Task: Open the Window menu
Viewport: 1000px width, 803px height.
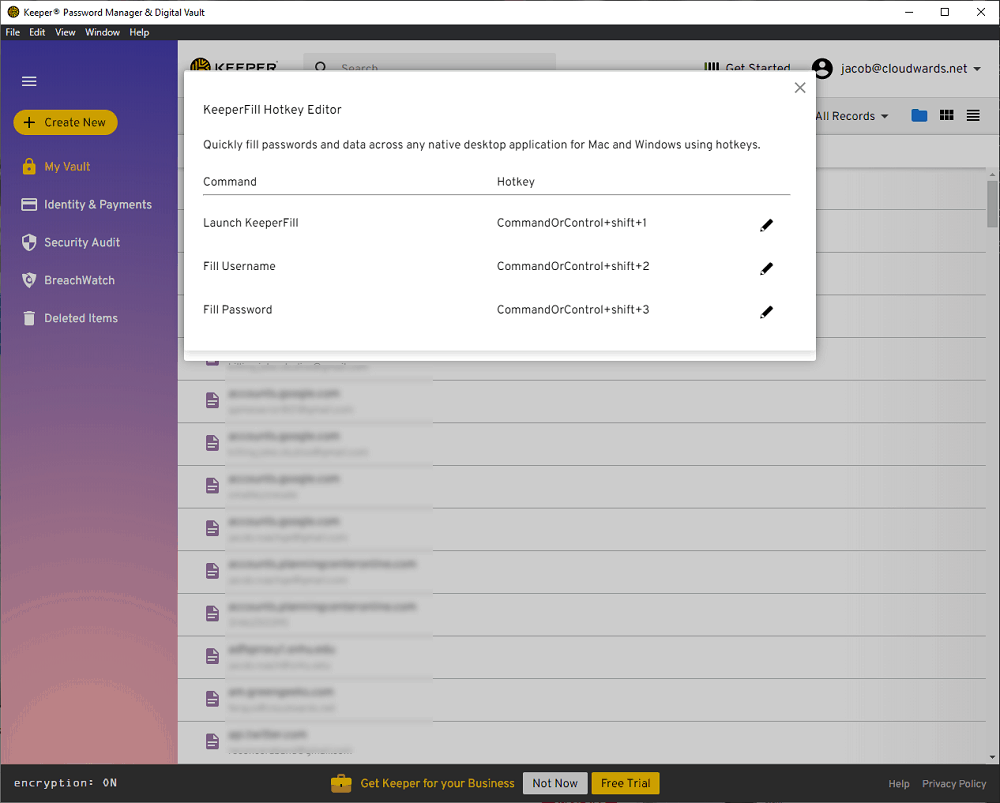Action: [102, 33]
